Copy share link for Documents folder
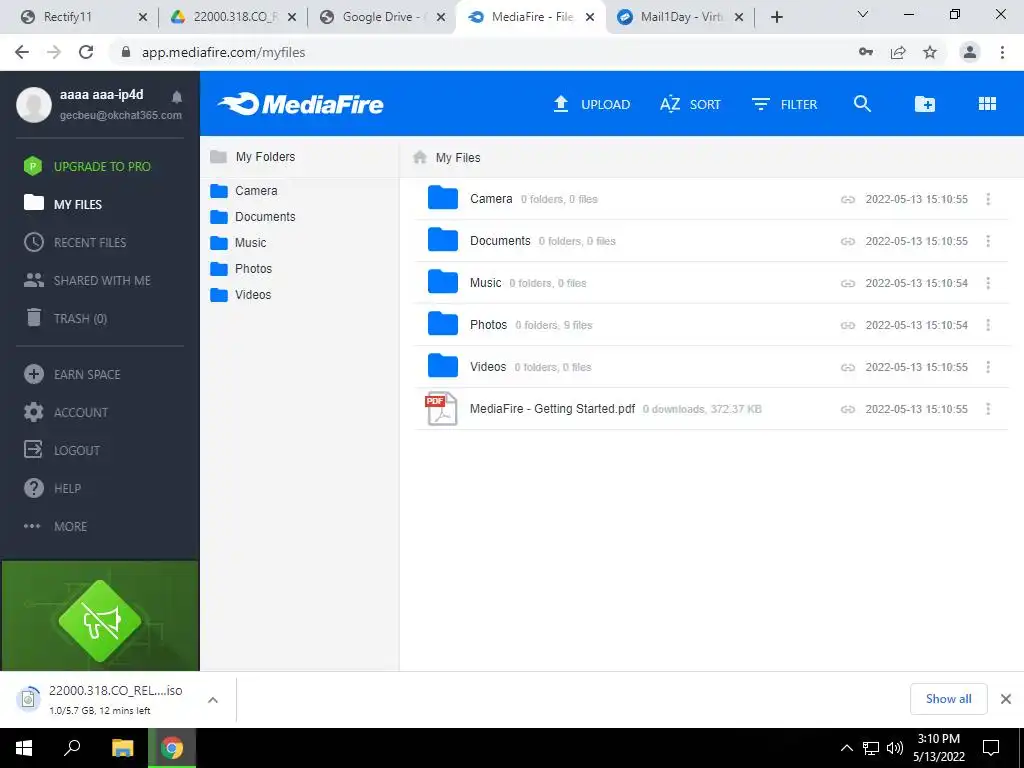This screenshot has width=1024, height=768. (848, 241)
